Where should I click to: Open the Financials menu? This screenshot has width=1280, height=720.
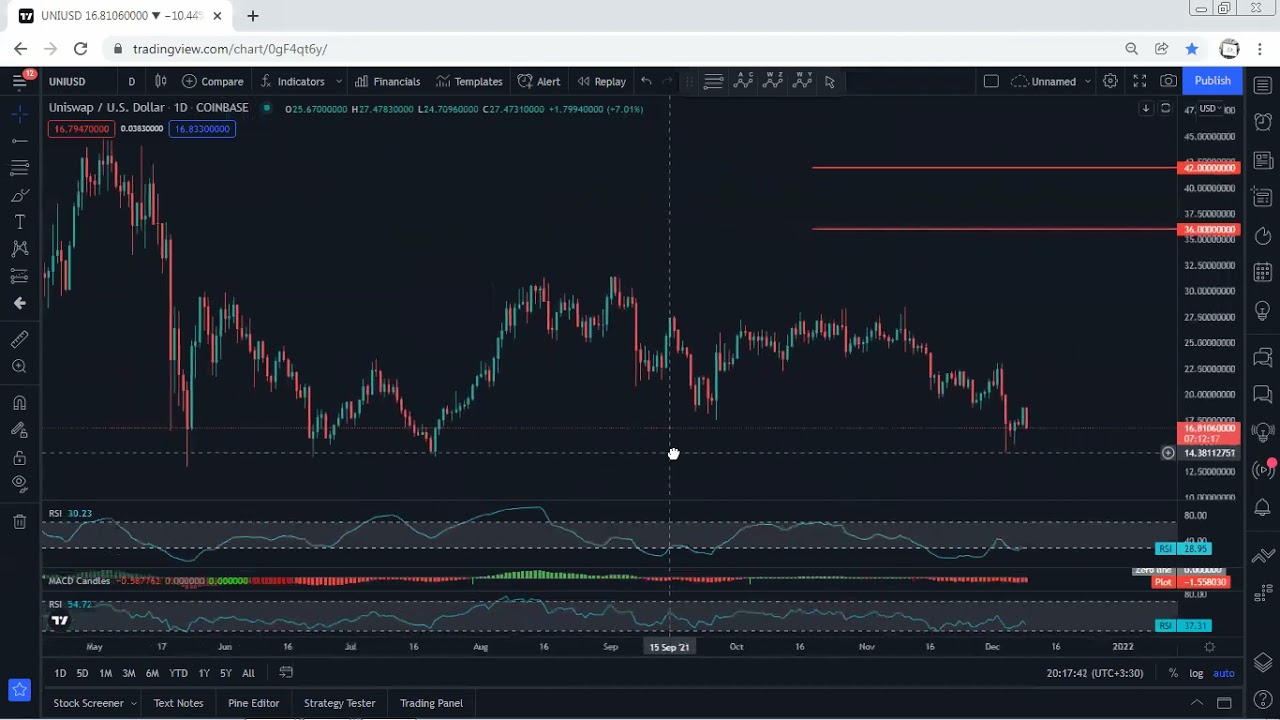(388, 81)
